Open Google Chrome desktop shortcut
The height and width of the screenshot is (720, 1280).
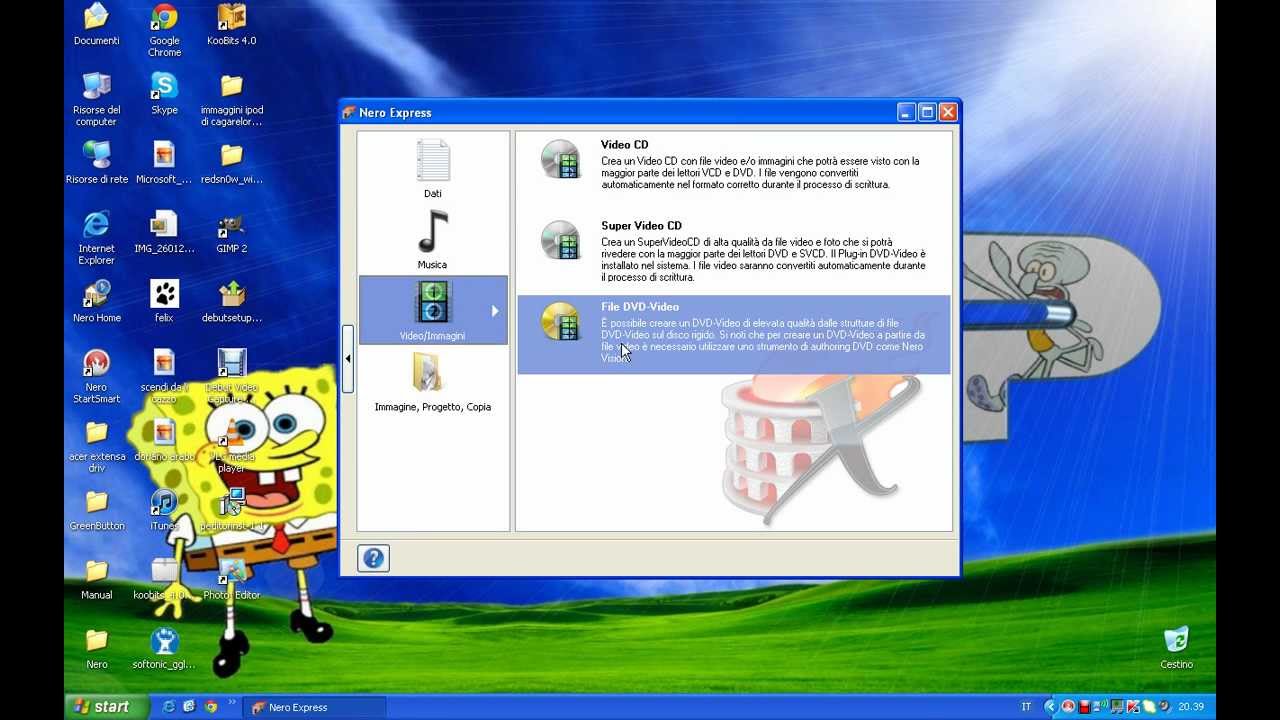(x=164, y=30)
